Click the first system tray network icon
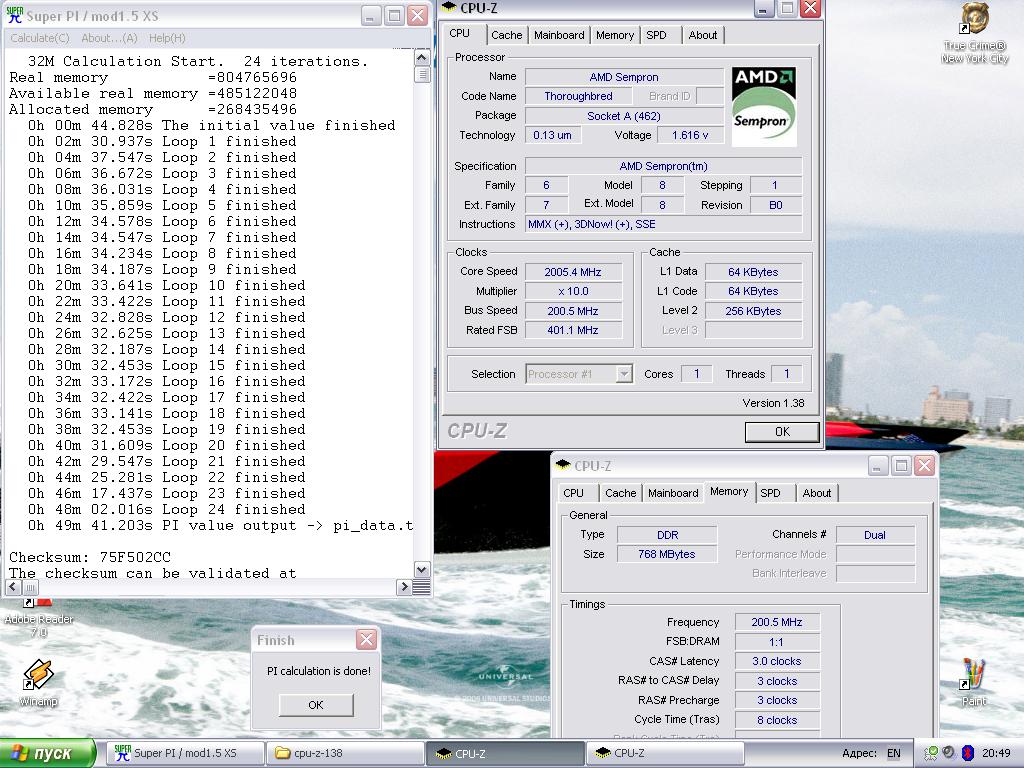The image size is (1024, 768). pos(931,753)
